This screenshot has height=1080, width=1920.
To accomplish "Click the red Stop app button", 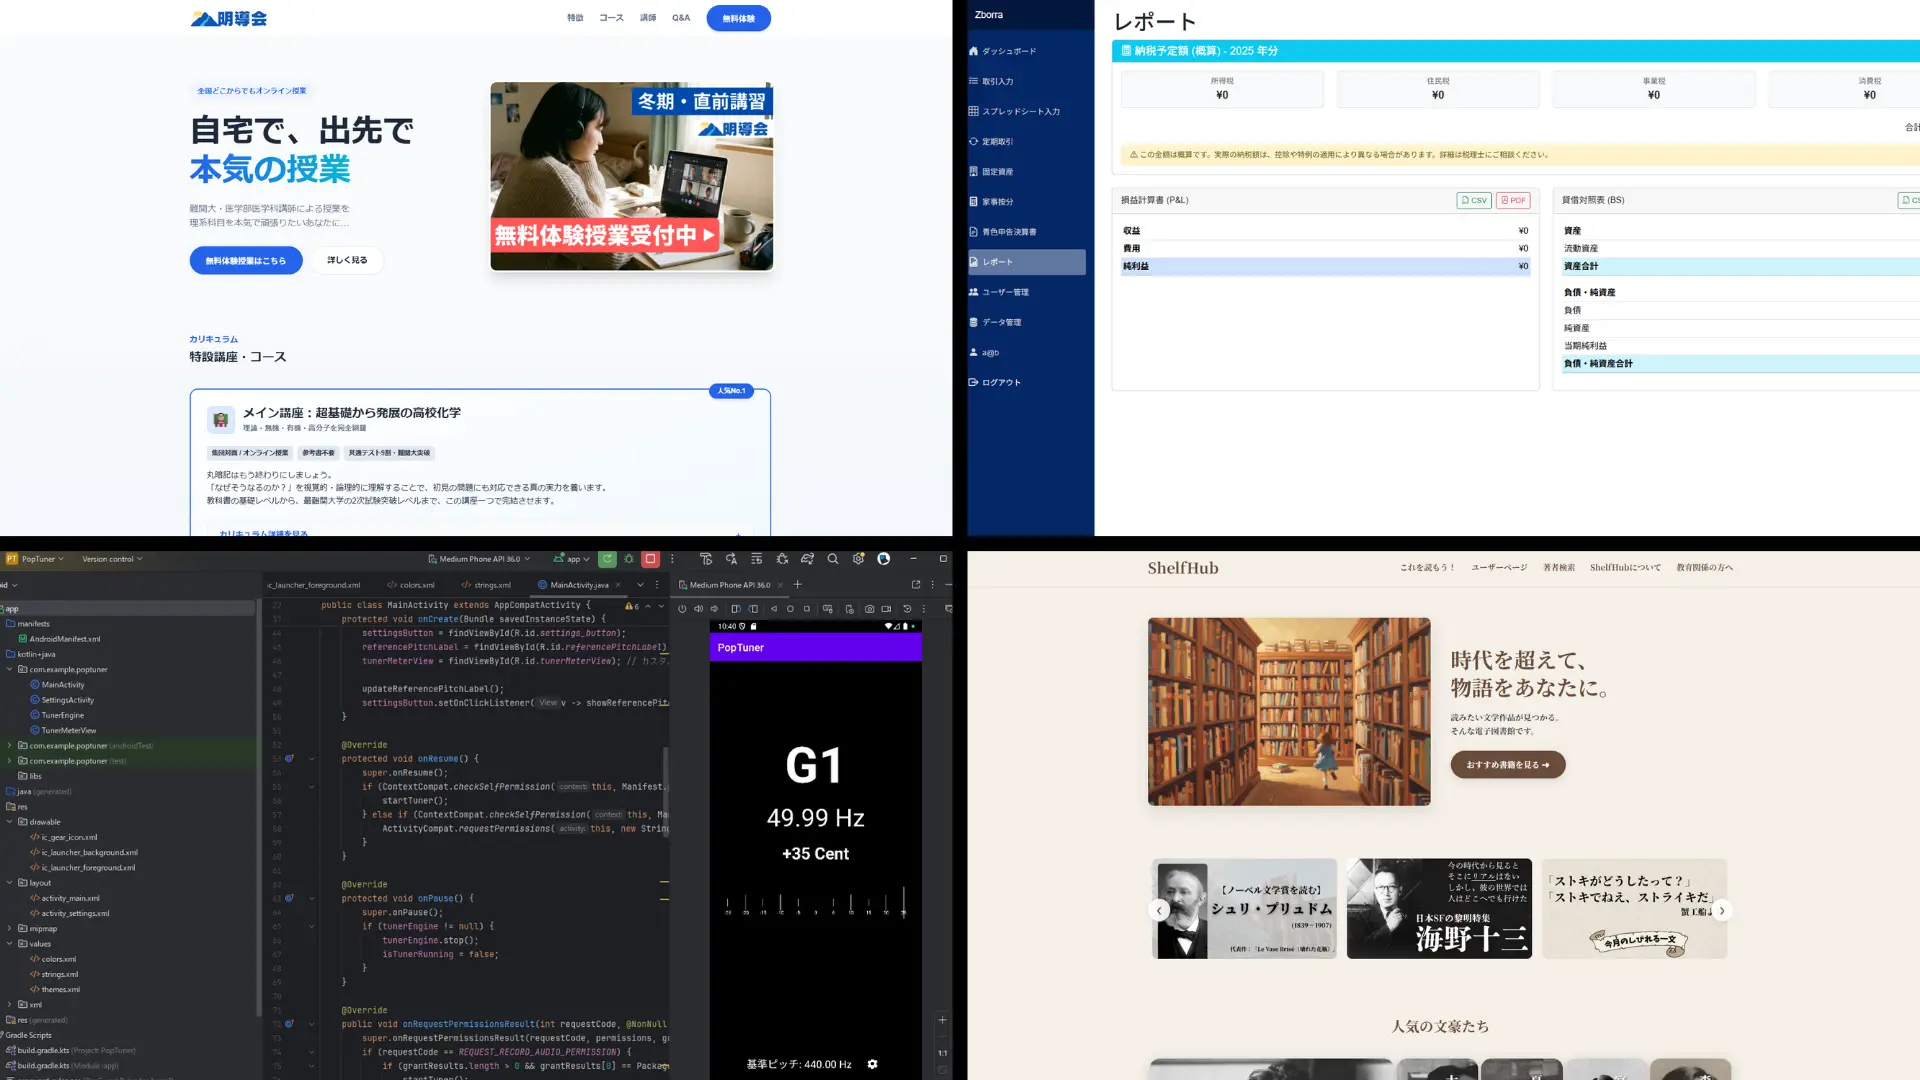I will tap(650, 559).
